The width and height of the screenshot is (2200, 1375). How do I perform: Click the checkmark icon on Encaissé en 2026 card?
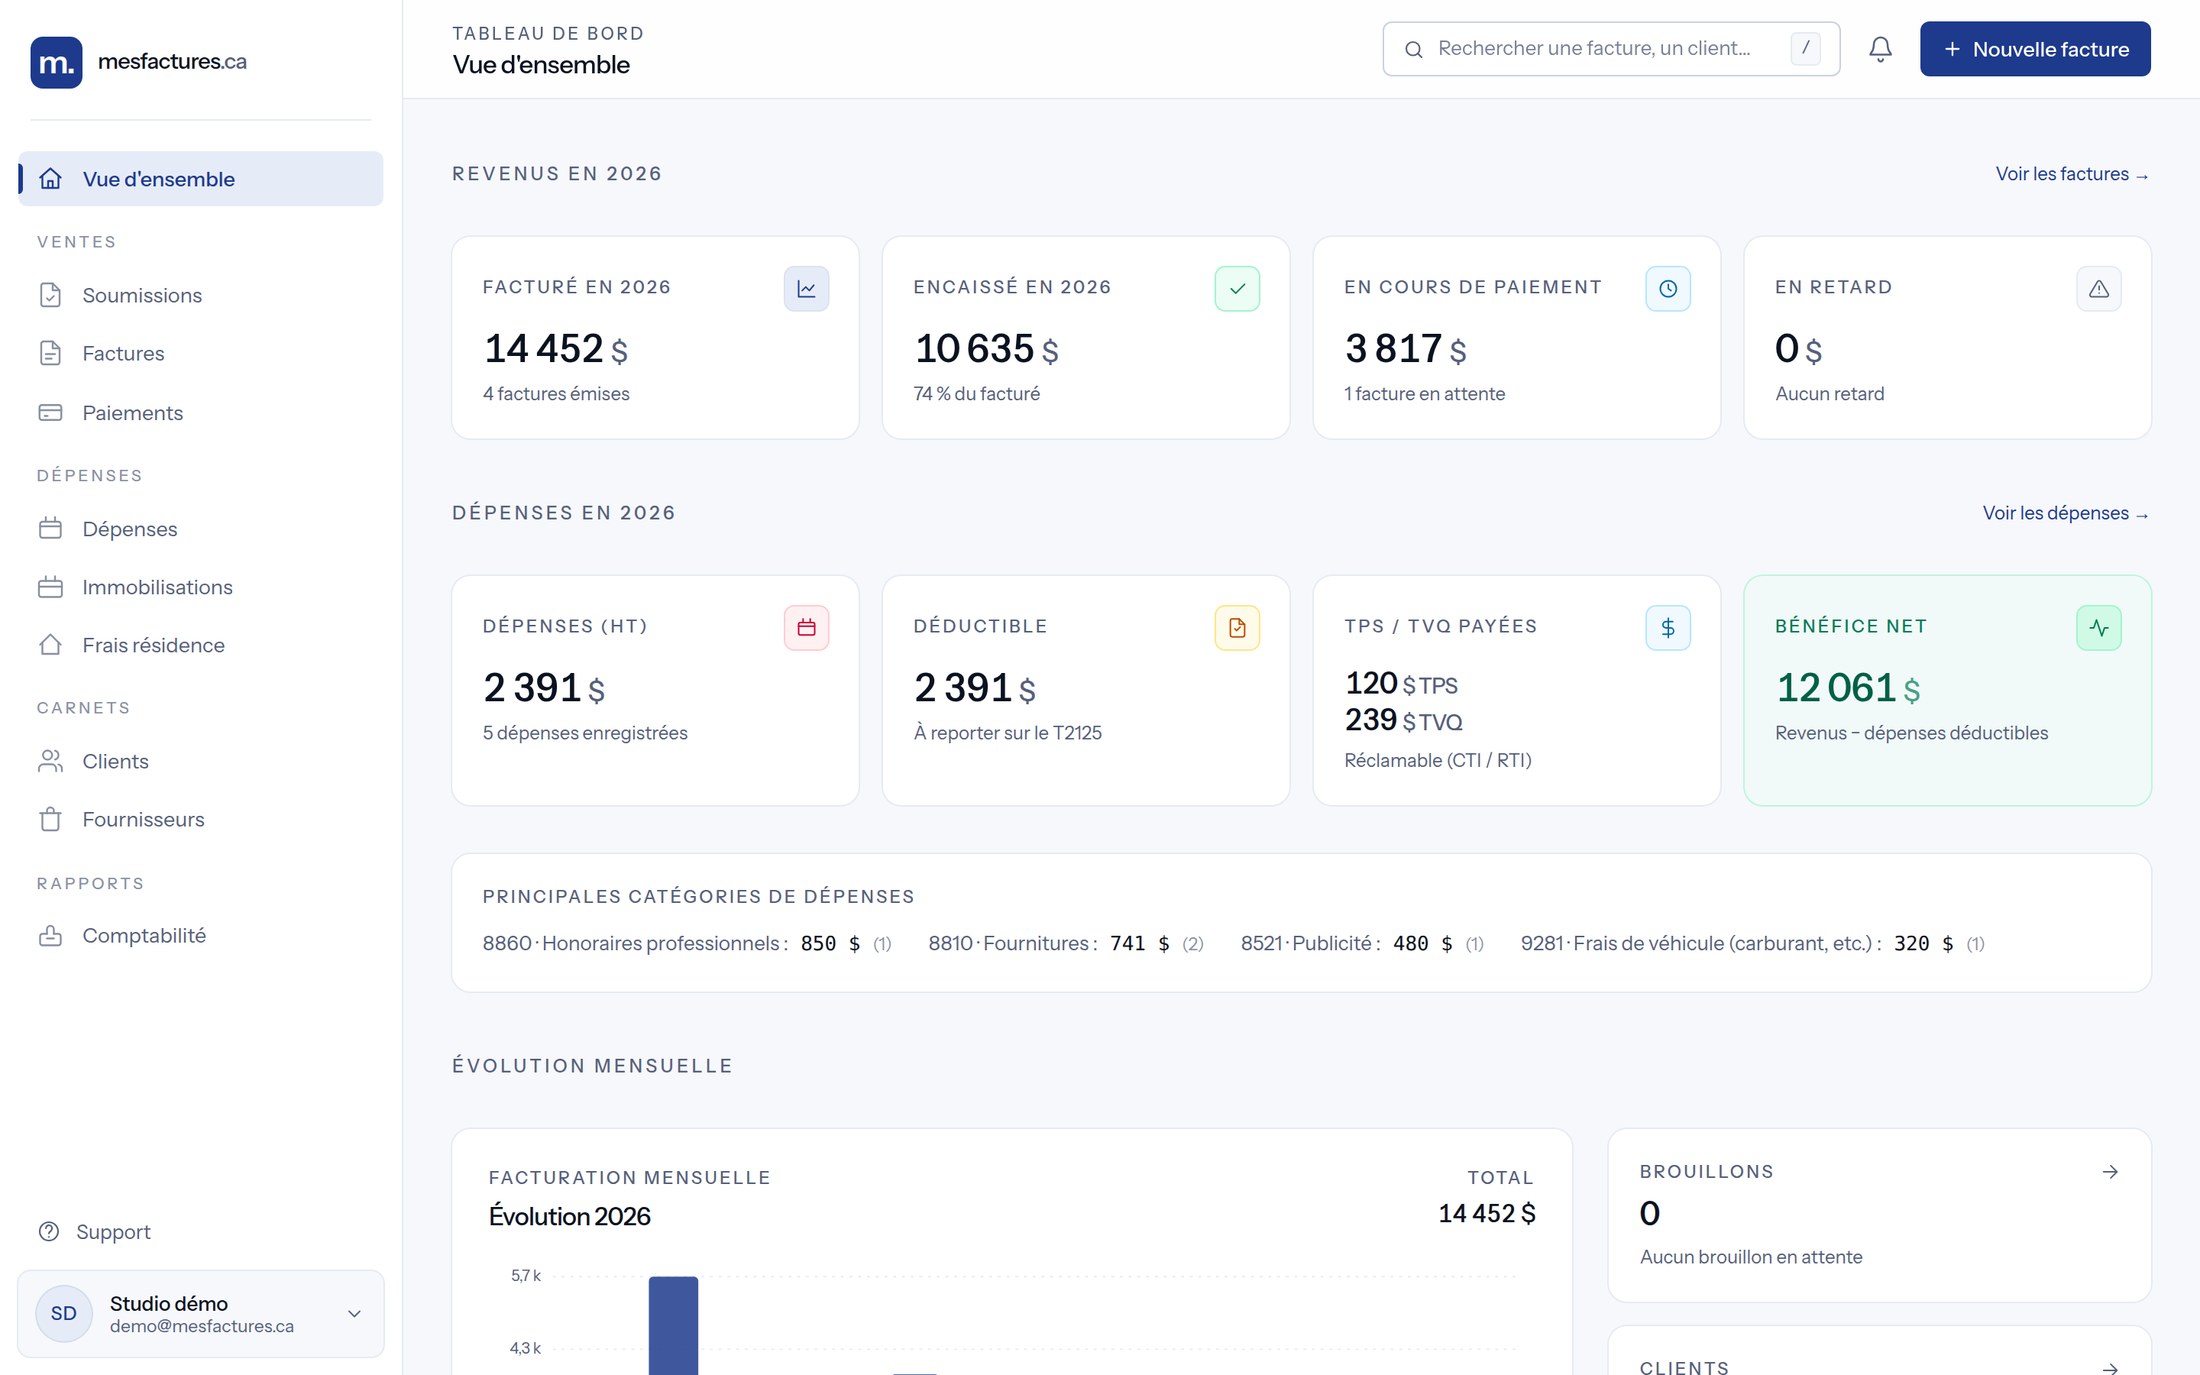1237,289
